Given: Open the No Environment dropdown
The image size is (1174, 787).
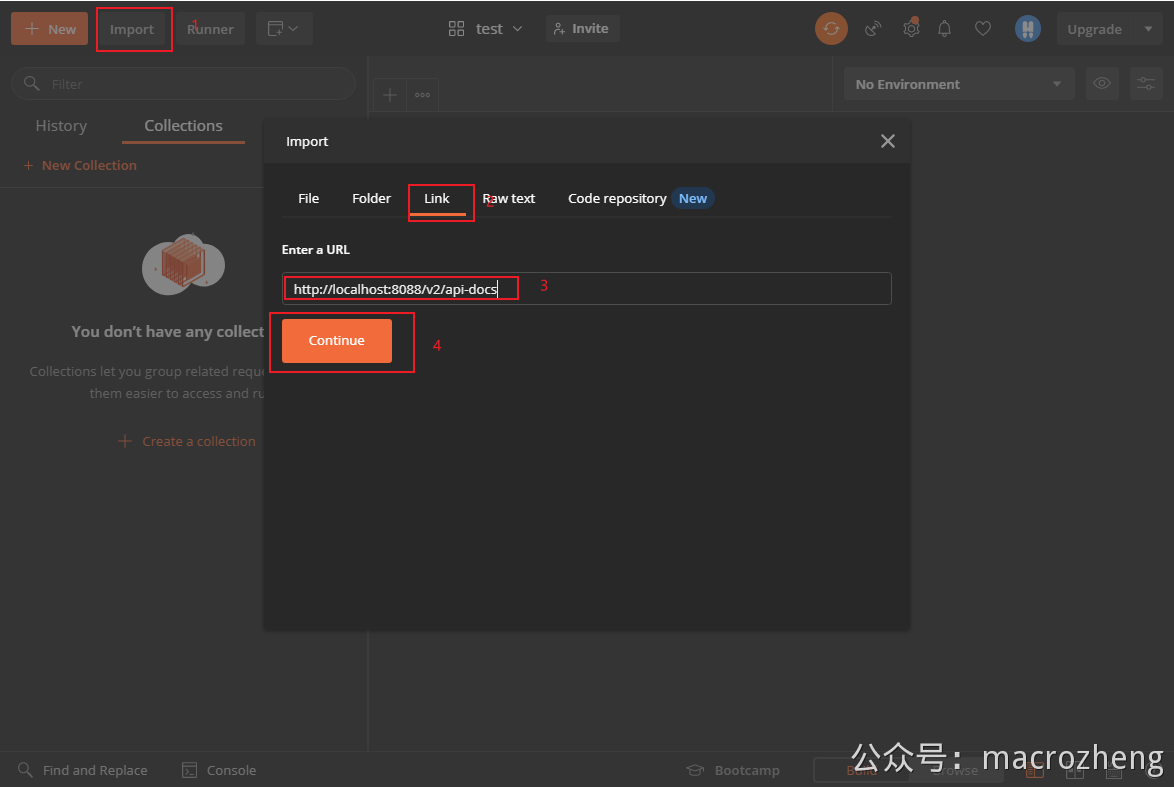Looking at the screenshot, I should coord(959,84).
